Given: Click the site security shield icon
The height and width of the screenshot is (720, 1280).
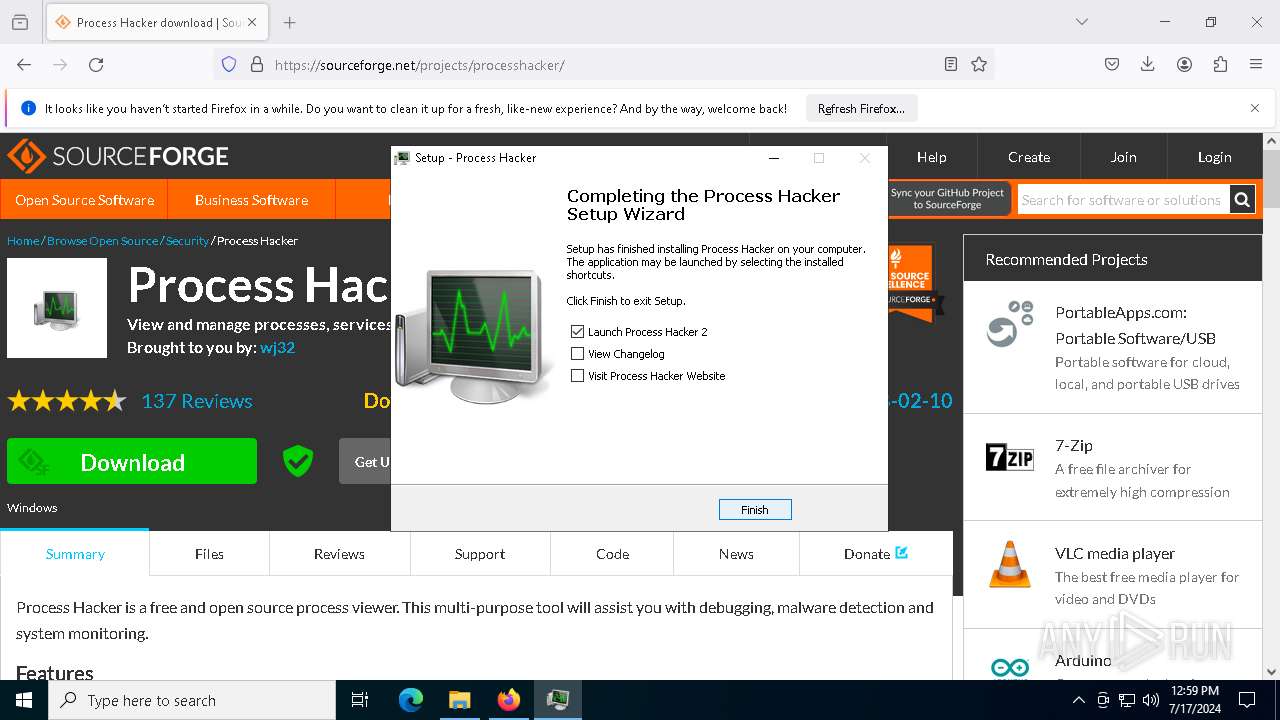Looking at the screenshot, I should coord(229,64).
